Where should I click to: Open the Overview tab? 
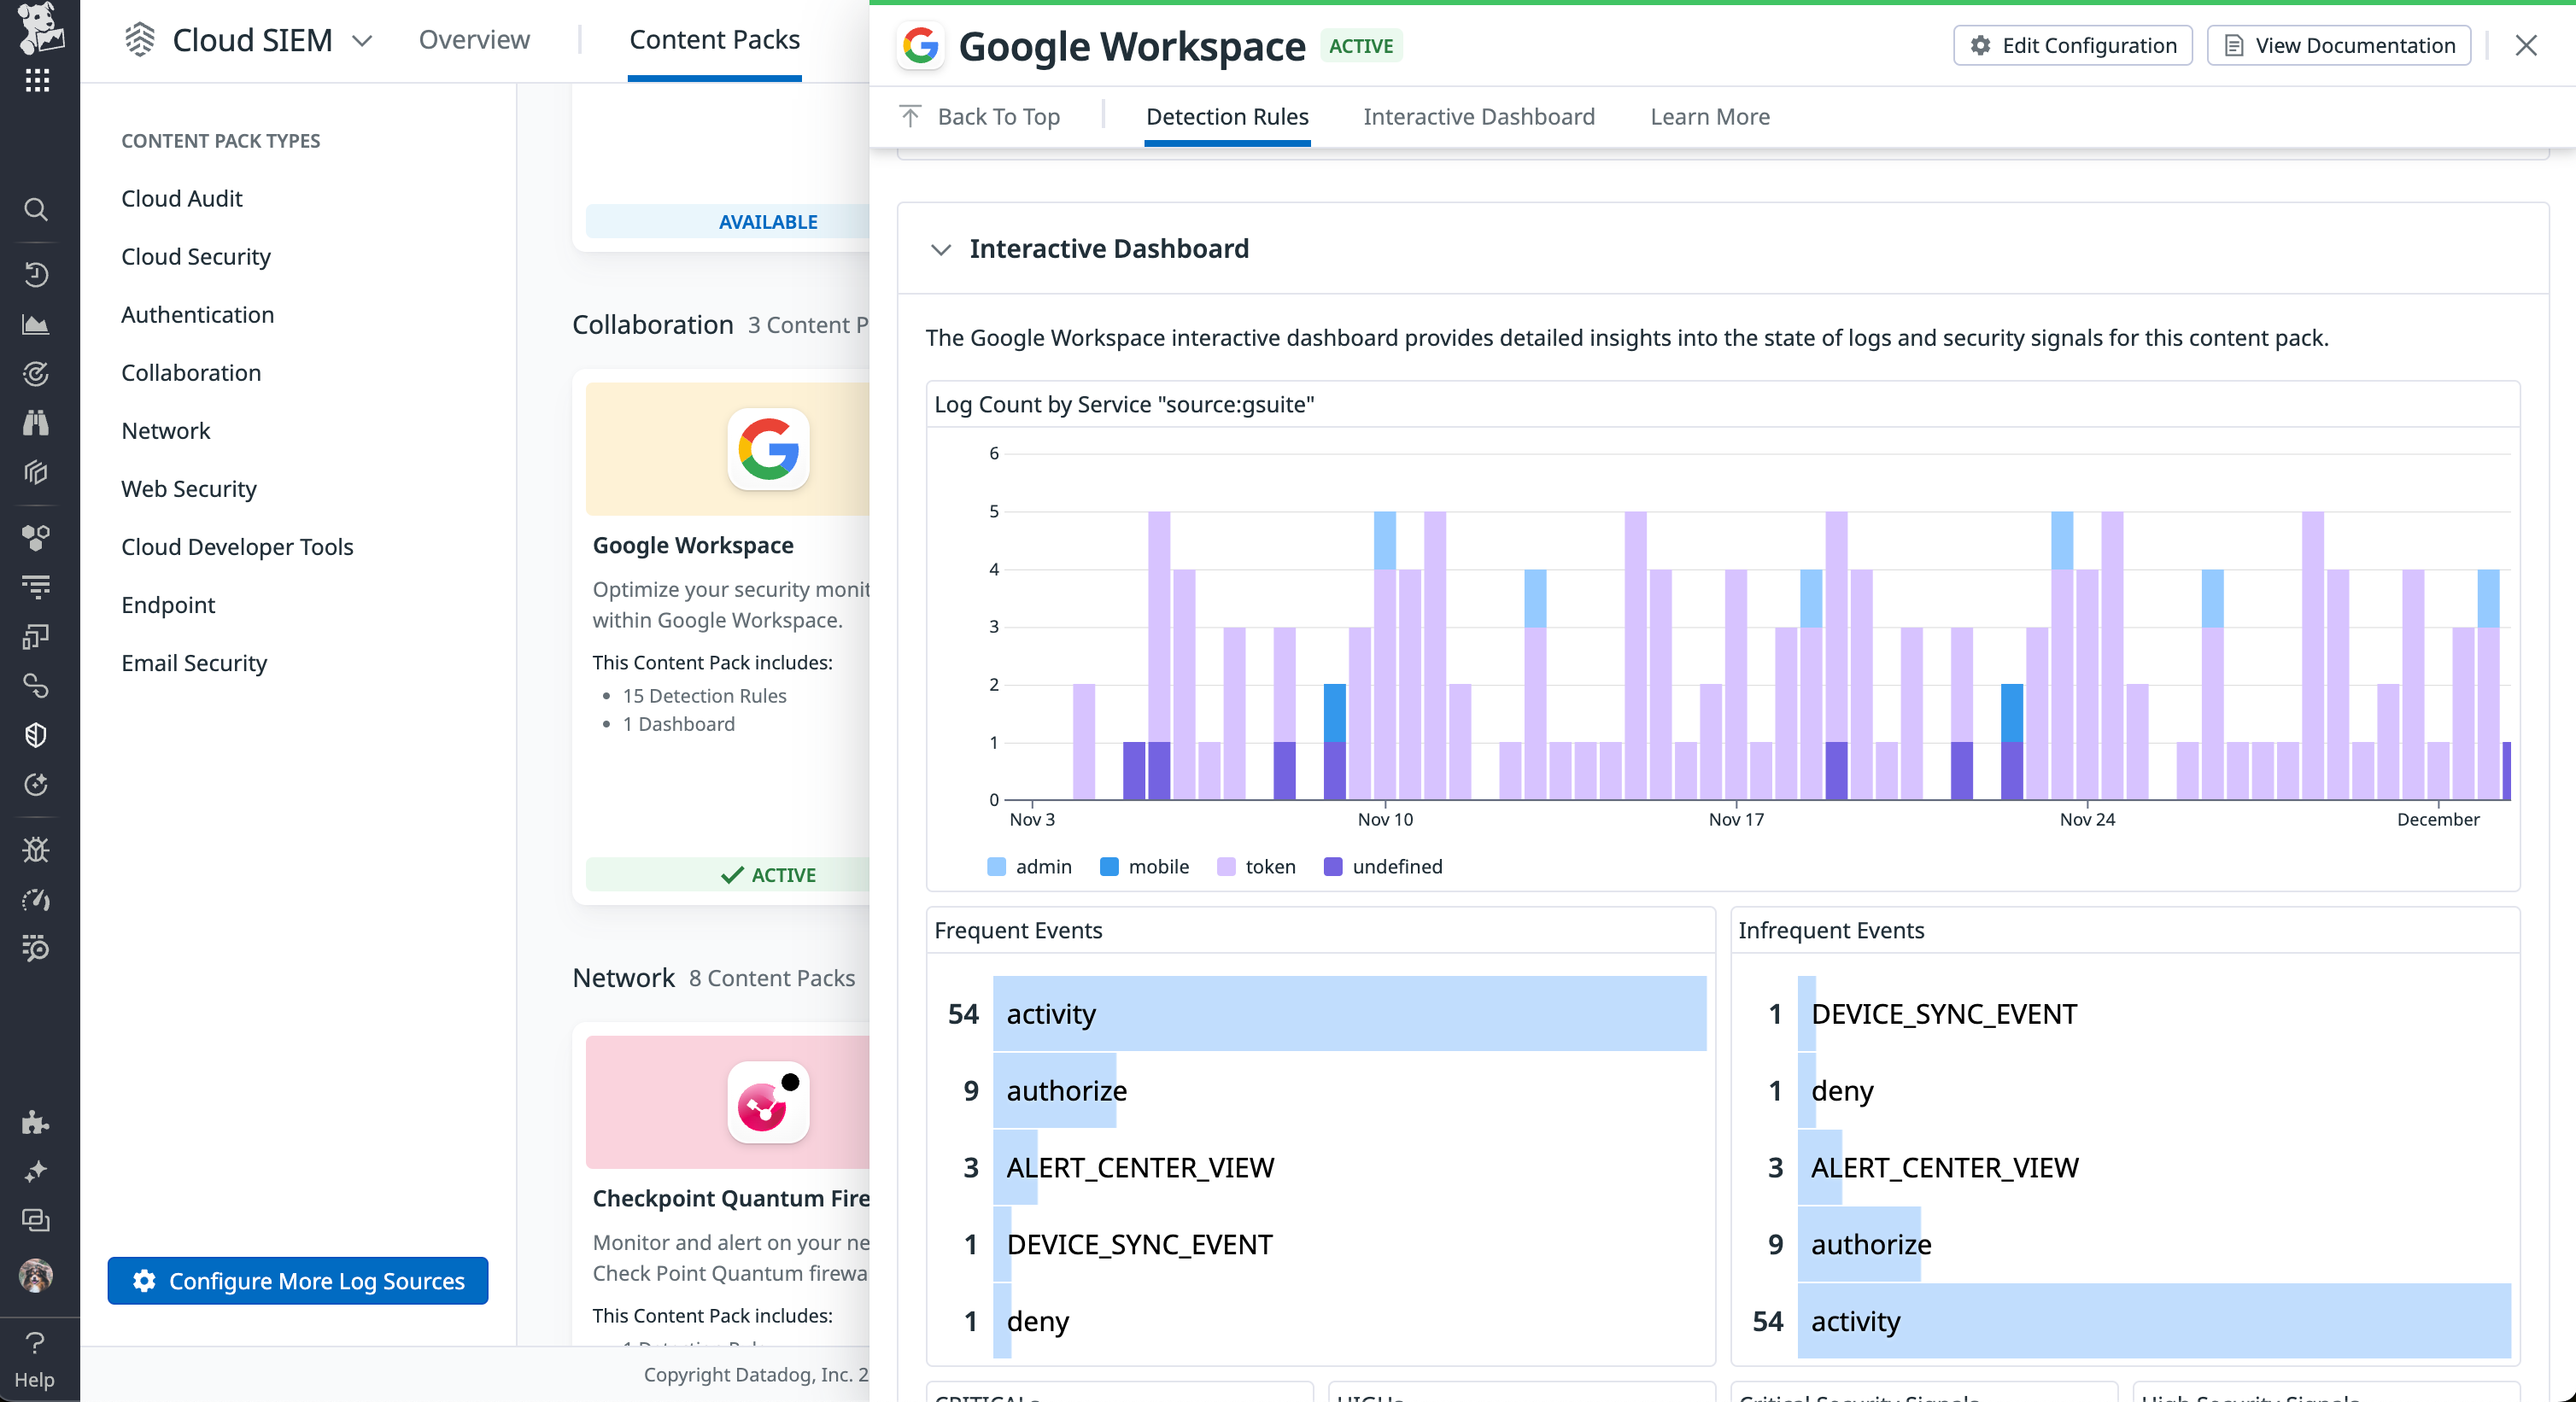(x=474, y=40)
